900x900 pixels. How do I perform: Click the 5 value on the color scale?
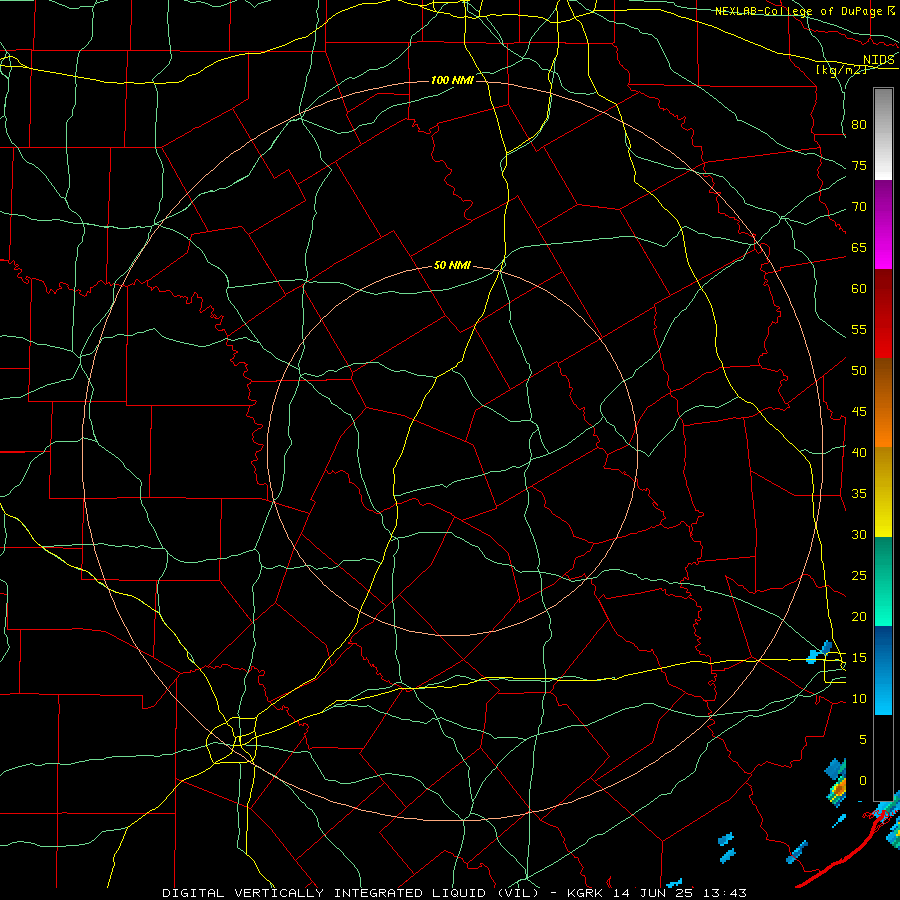coord(863,740)
